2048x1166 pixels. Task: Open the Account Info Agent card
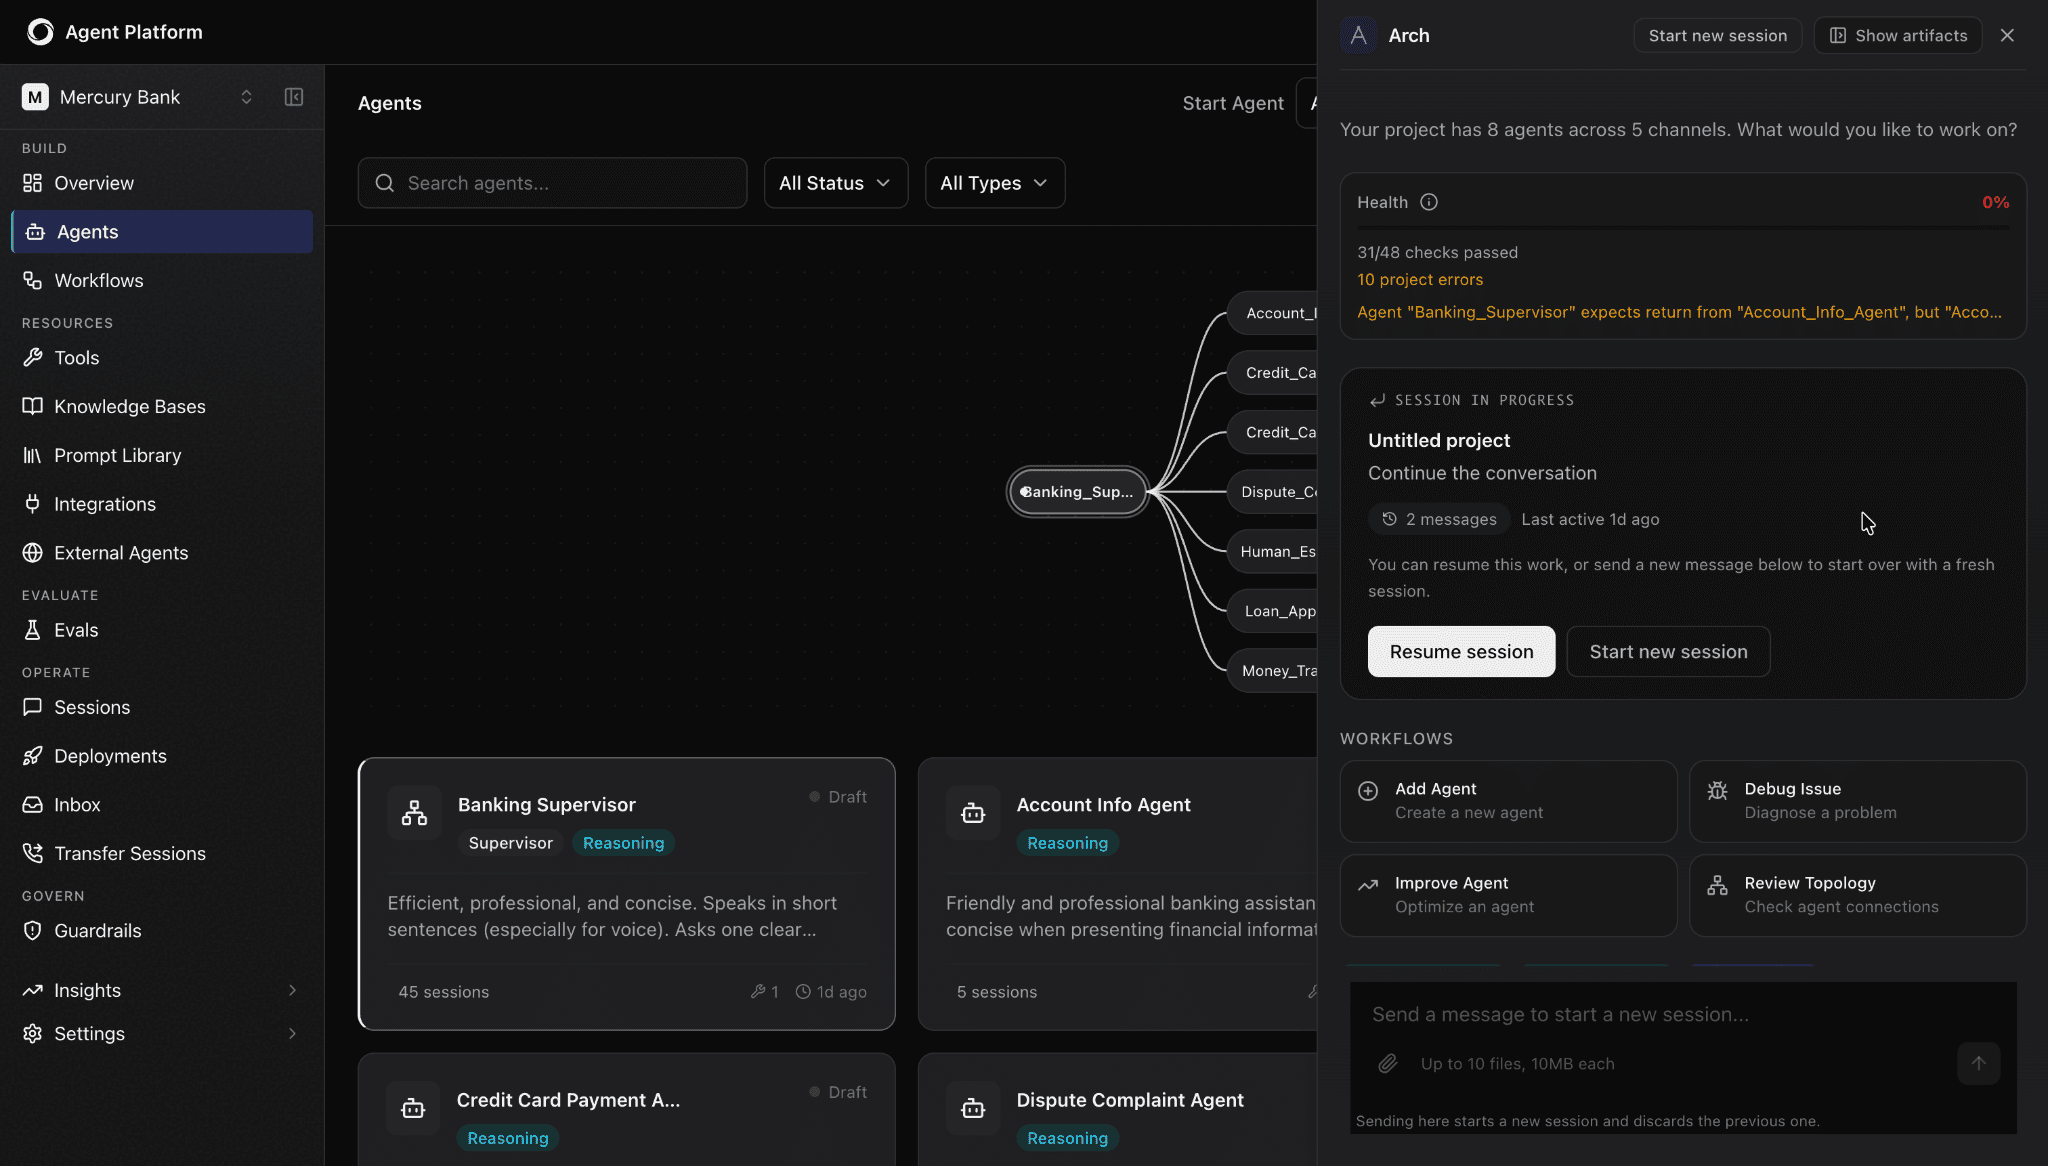click(1118, 894)
